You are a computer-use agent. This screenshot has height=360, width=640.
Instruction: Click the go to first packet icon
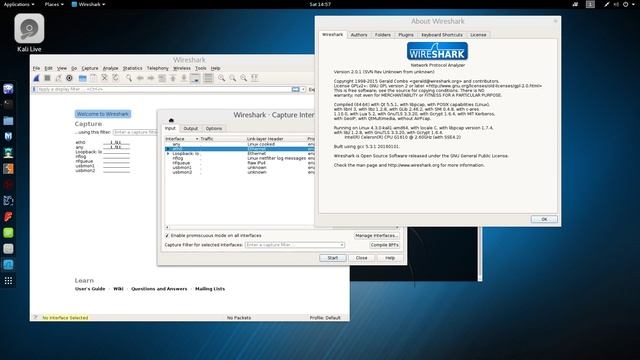click(x=173, y=78)
